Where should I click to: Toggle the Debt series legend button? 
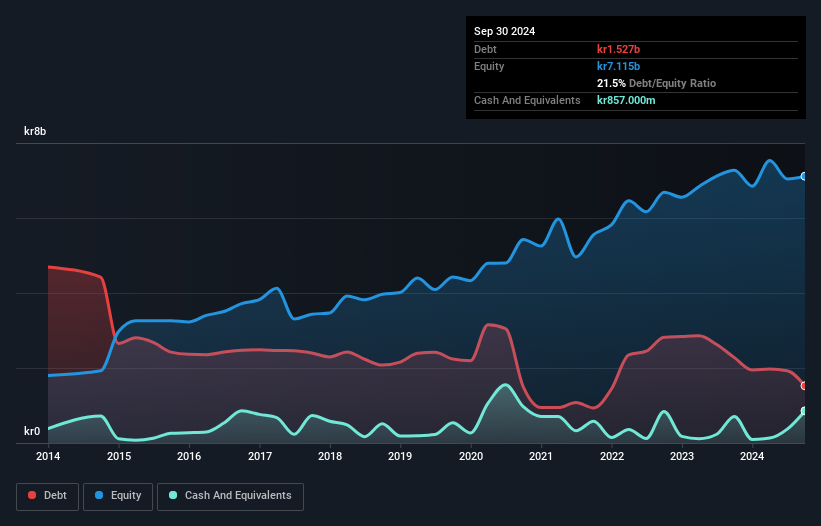point(47,496)
